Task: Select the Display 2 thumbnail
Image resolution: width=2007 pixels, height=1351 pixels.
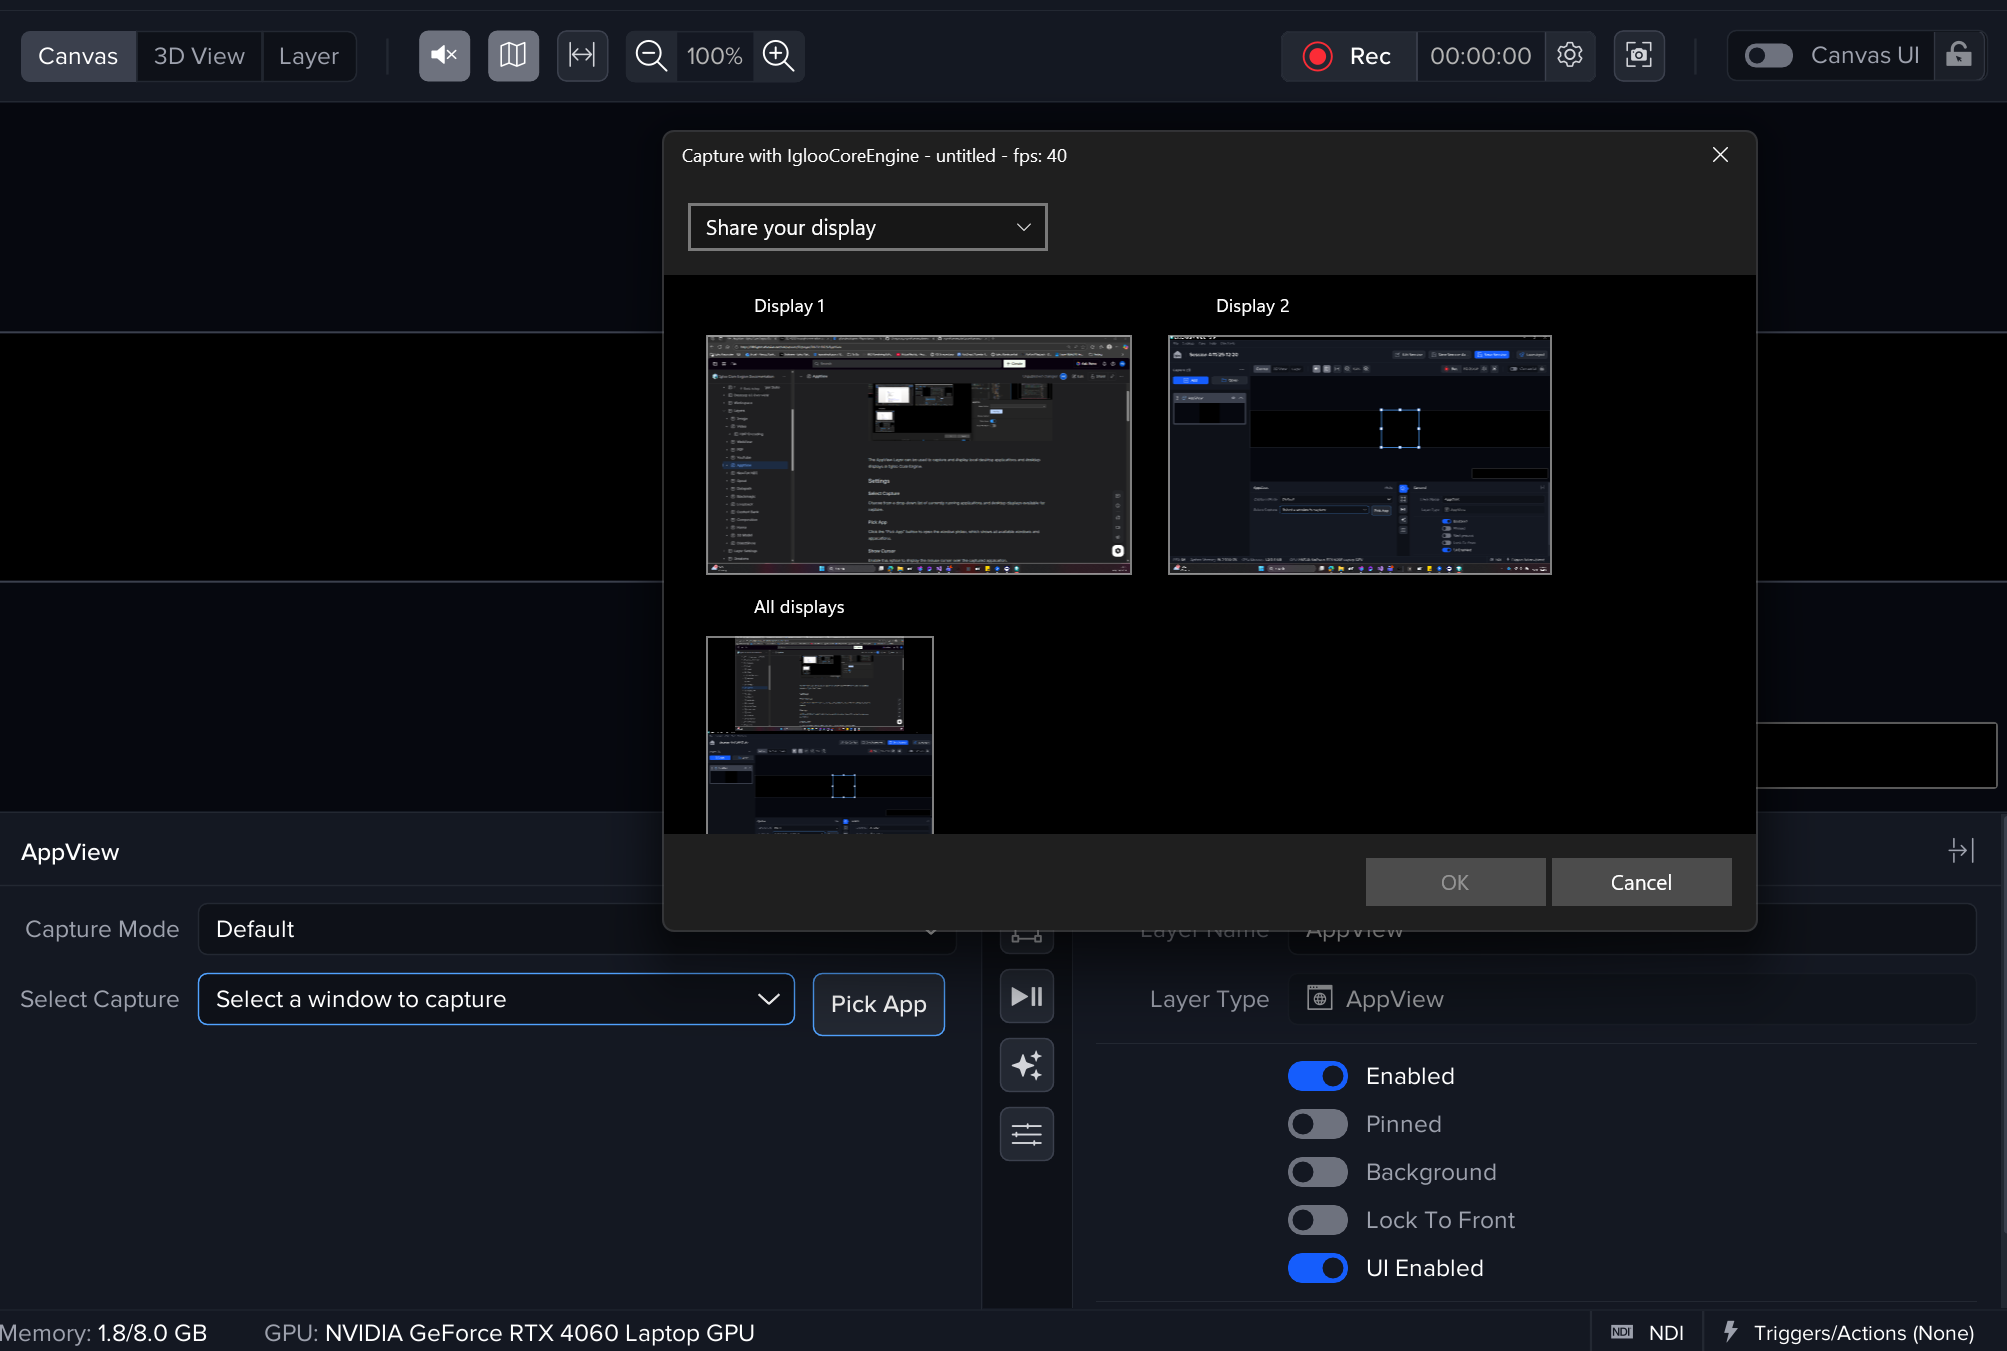Action: pos(1359,455)
